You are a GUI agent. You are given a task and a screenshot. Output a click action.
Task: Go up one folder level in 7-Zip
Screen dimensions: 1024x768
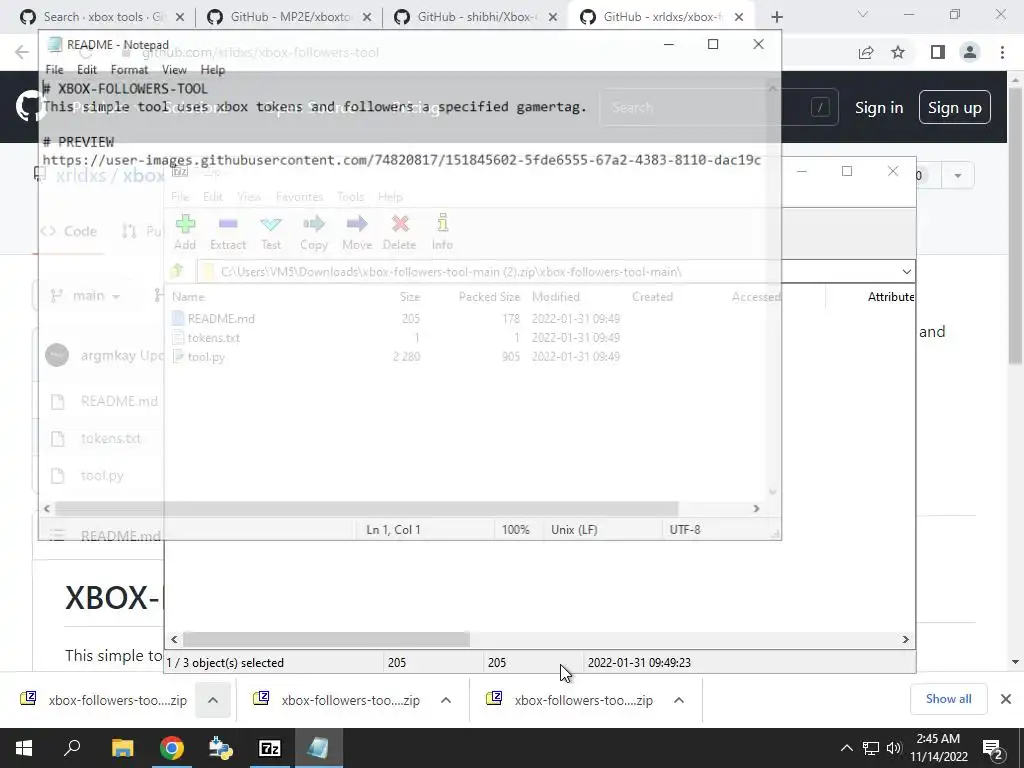coord(177,271)
